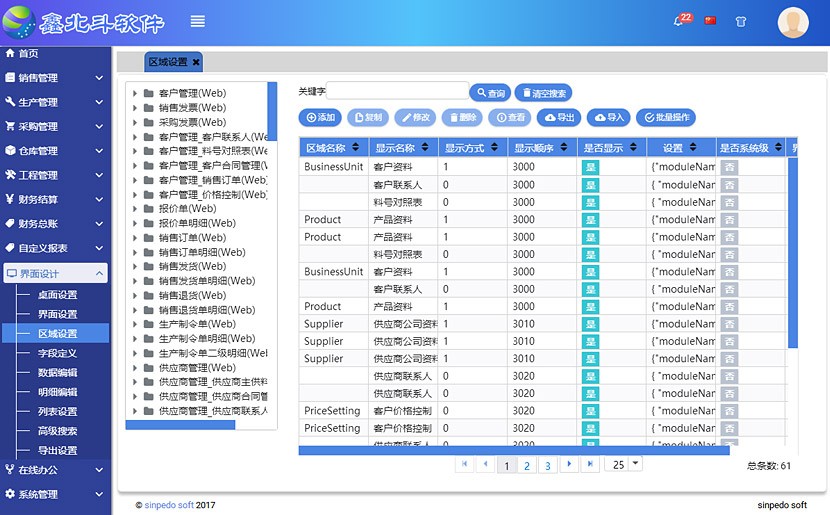Click the user avatar picture
The image size is (830, 515).
tap(792, 21)
